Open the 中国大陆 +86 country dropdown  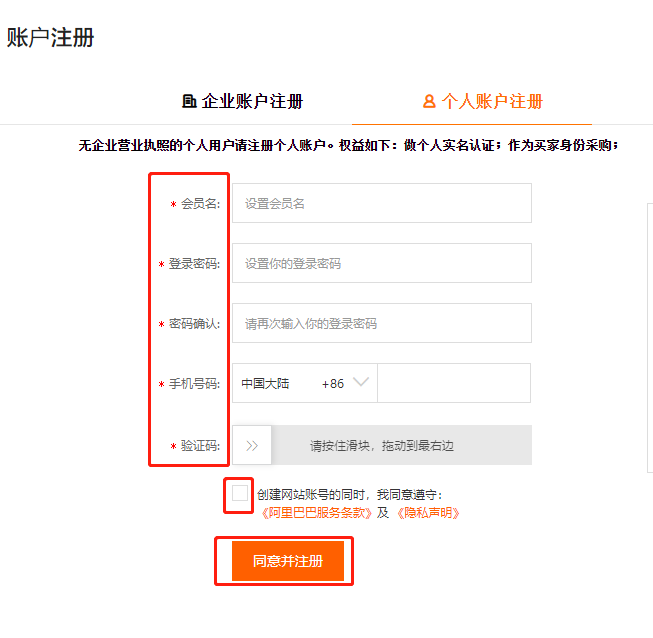coord(304,383)
